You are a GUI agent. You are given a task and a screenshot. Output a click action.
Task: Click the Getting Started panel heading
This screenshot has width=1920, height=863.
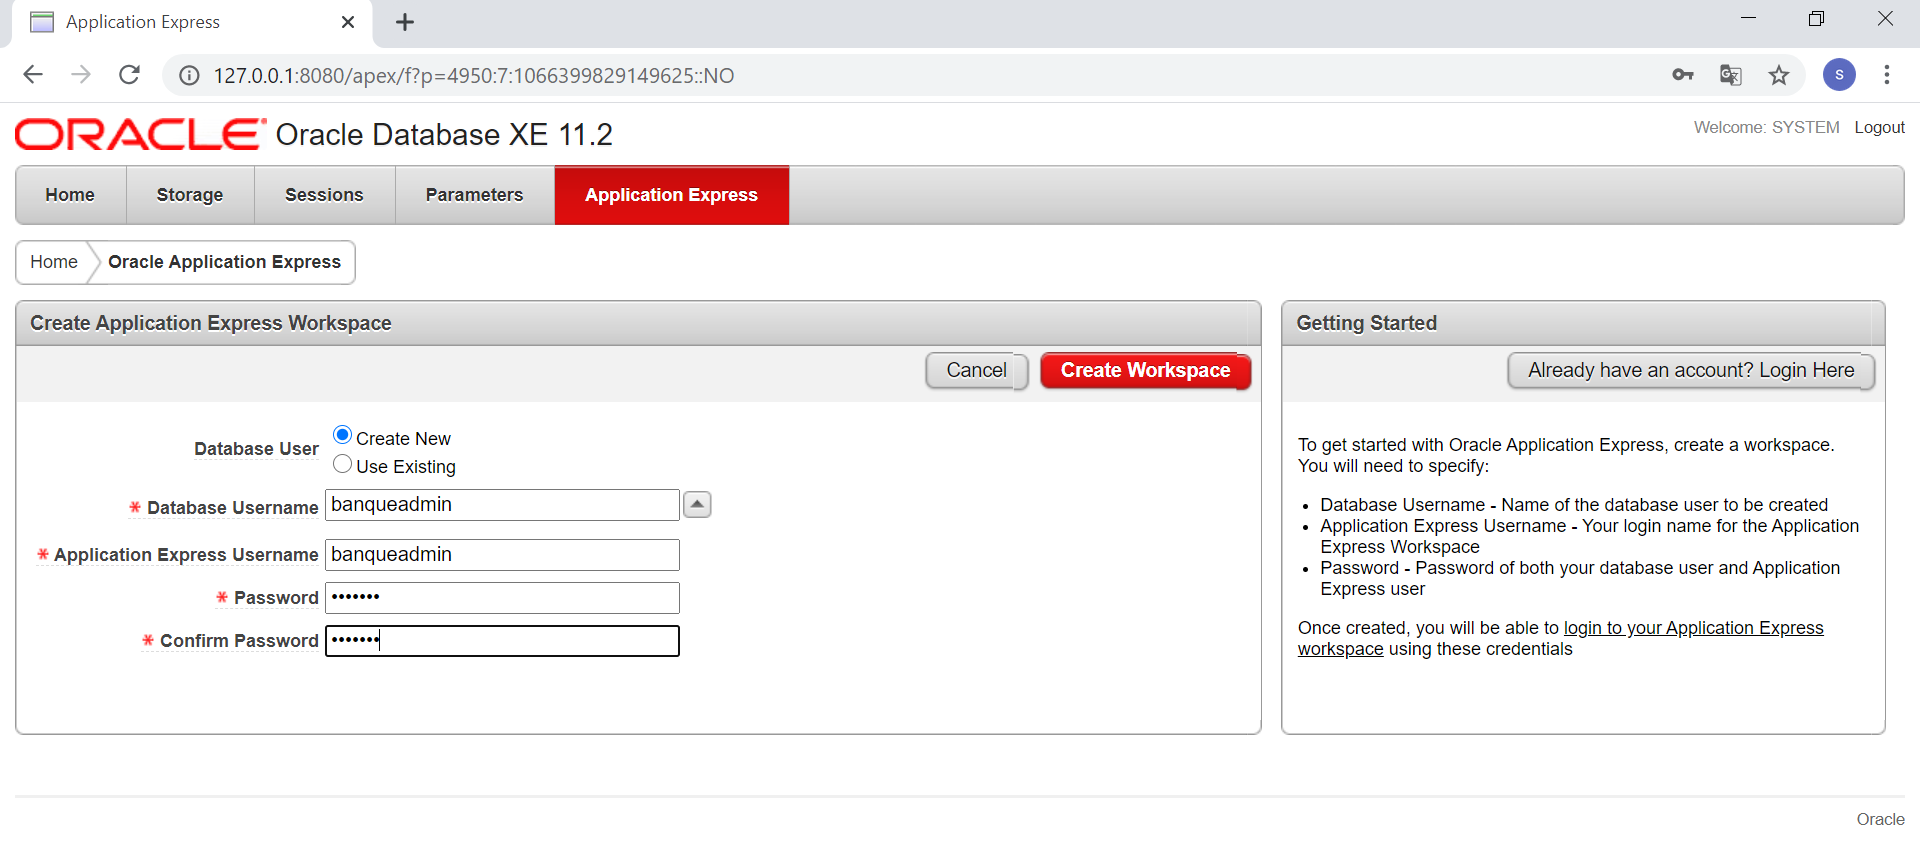pyautogui.click(x=1367, y=323)
